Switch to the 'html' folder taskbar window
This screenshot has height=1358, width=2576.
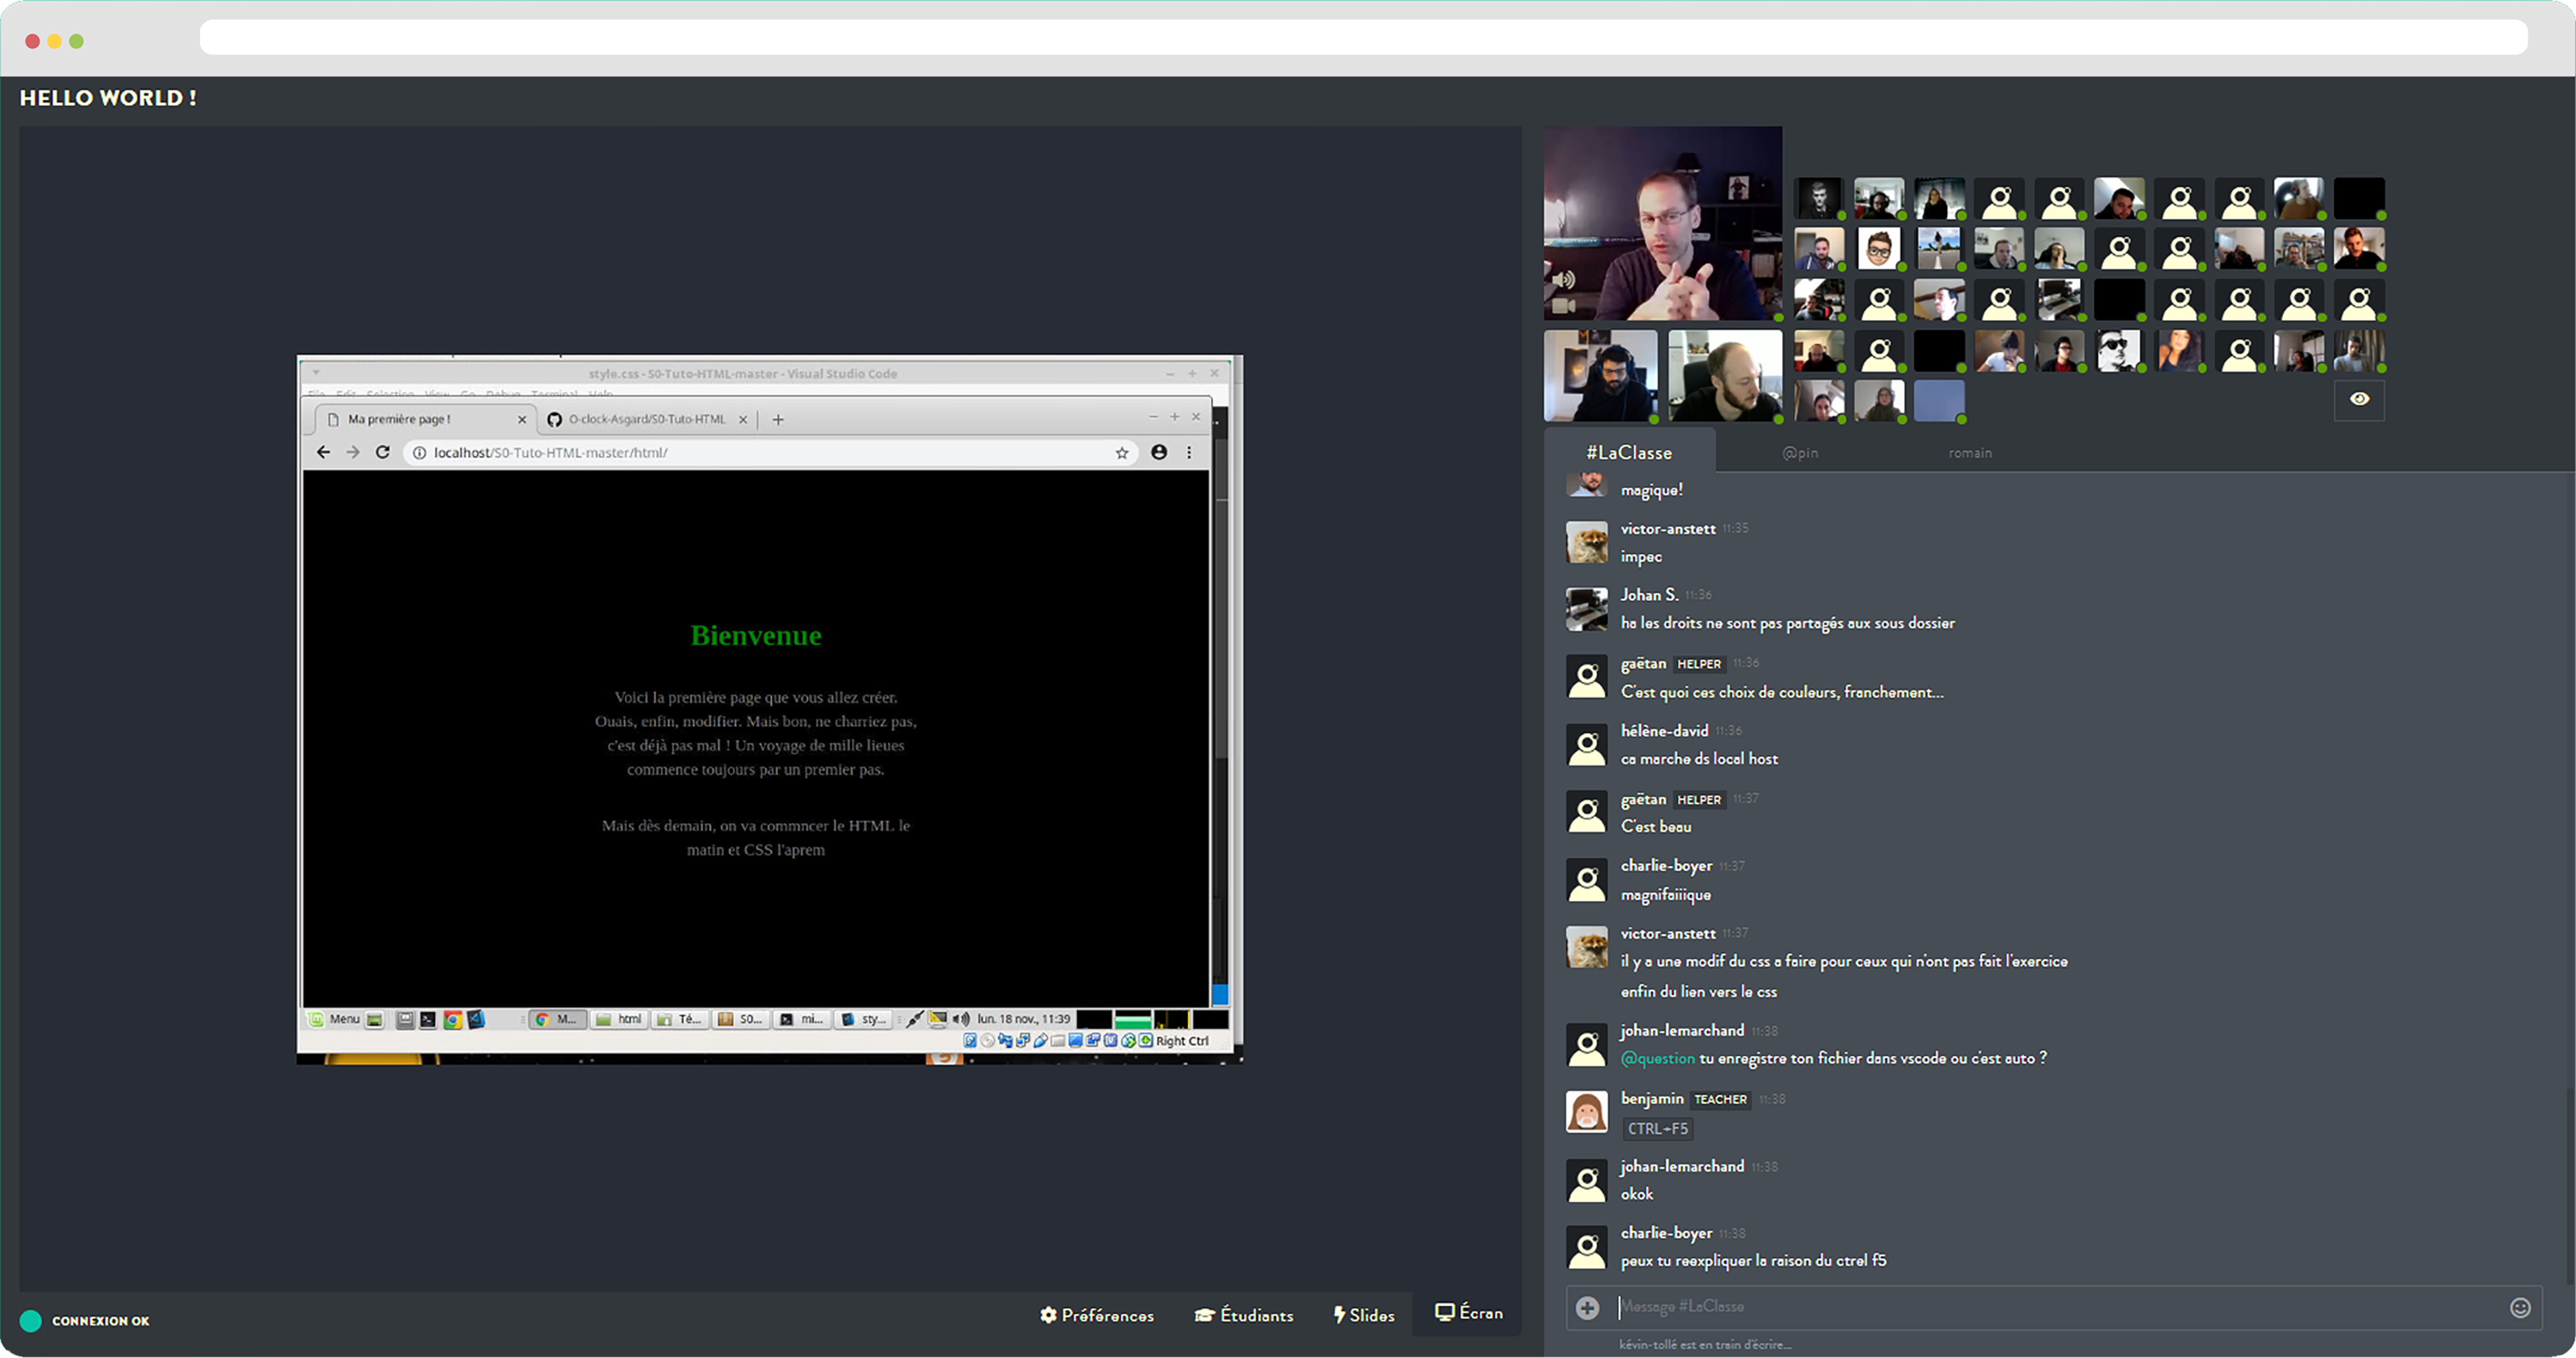pos(619,1019)
